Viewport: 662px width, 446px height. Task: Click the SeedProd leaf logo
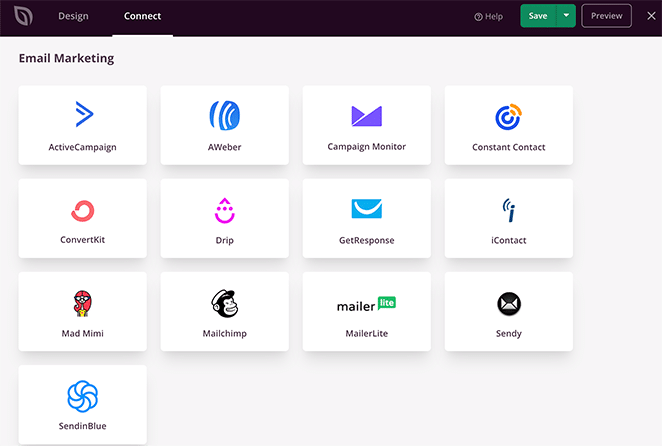[x=23, y=16]
